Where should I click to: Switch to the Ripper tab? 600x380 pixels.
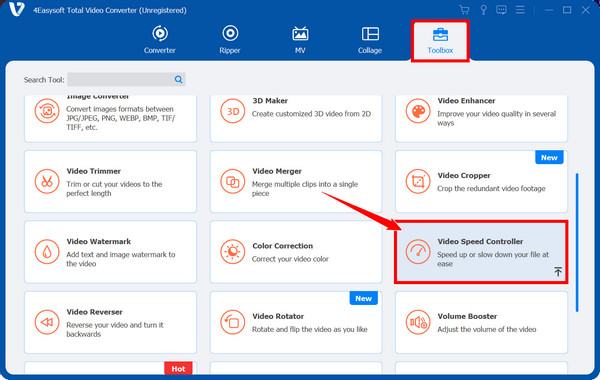click(230, 40)
